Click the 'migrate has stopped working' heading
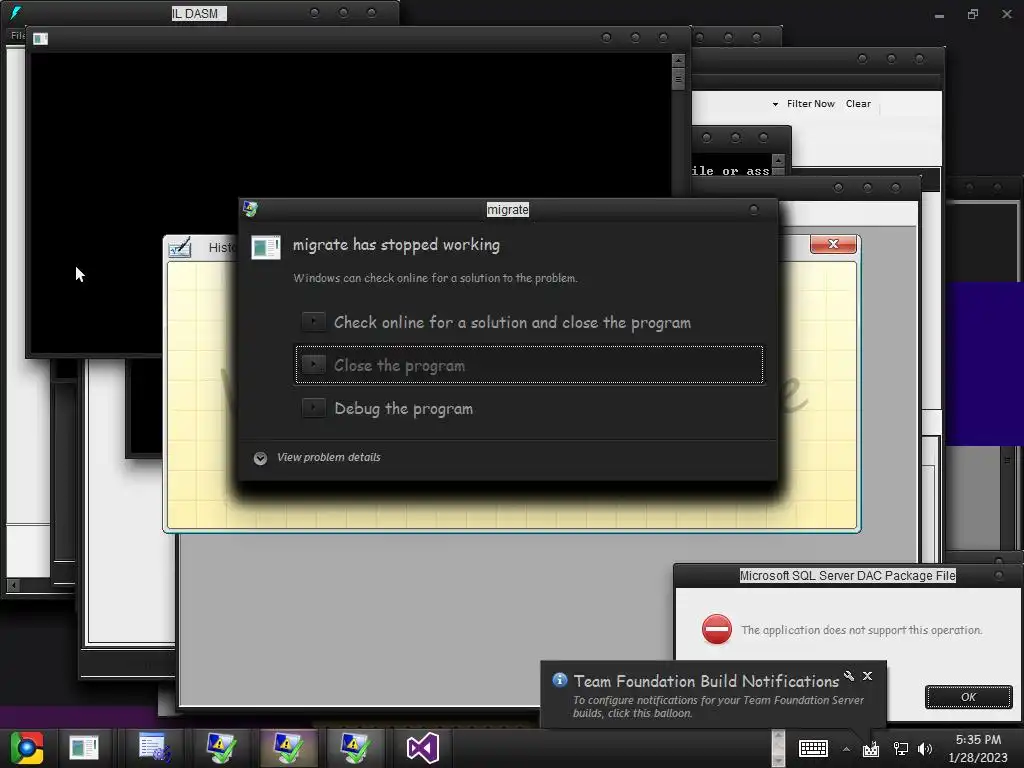The width and height of the screenshot is (1024, 768). (396, 245)
